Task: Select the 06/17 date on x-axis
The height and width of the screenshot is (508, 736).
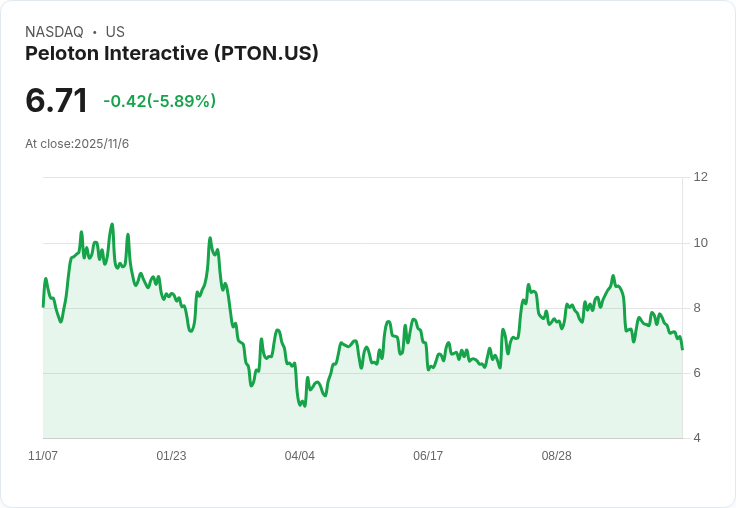Action: pos(428,456)
